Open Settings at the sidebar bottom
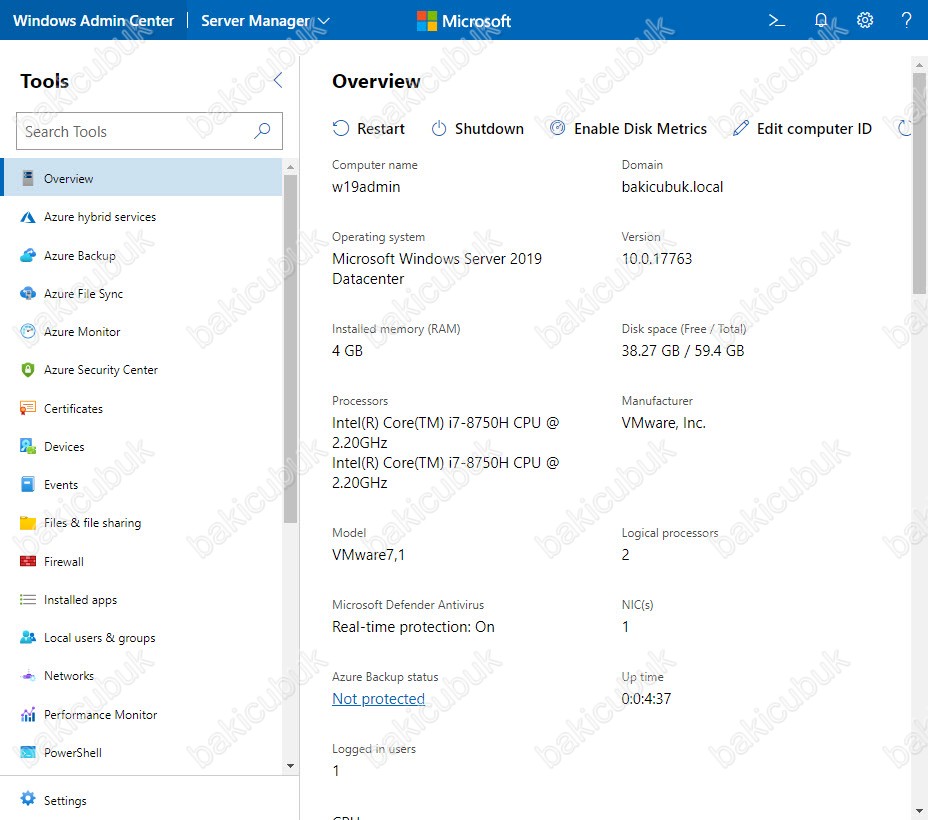The width and height of the screenshot is (928, 820). tap(149, 800)
